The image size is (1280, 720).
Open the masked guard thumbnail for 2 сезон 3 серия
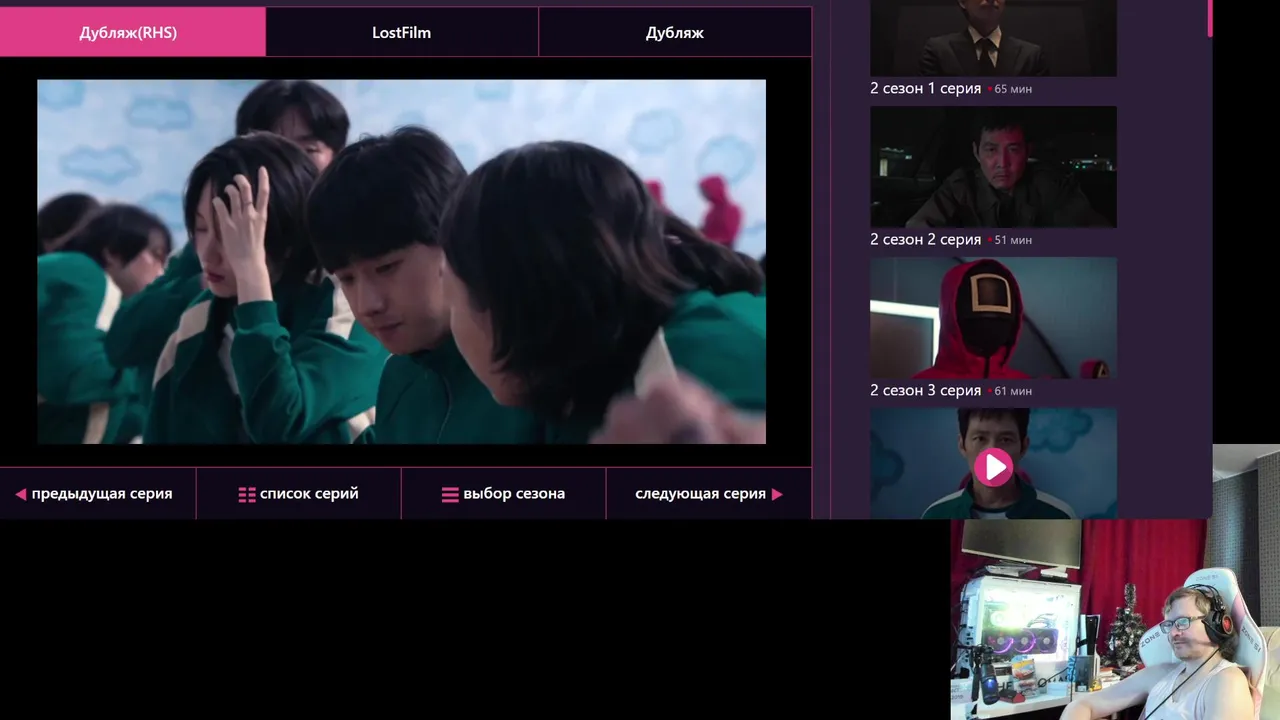click(x=993, y=318)
